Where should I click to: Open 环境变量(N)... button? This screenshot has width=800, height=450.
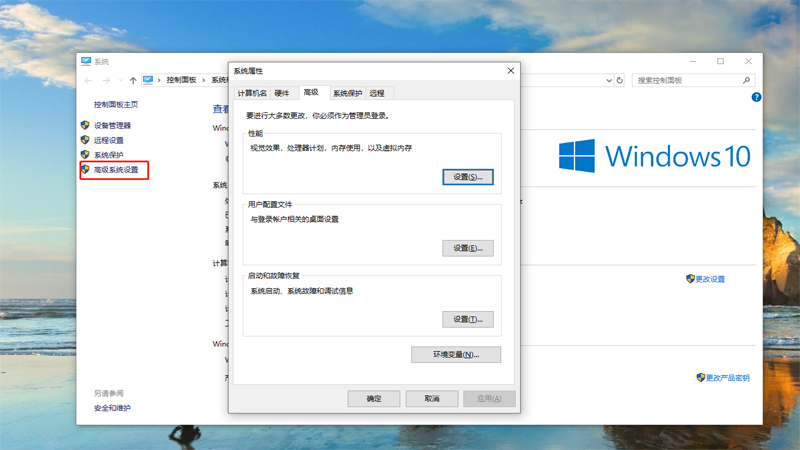(x=456, y=355)
